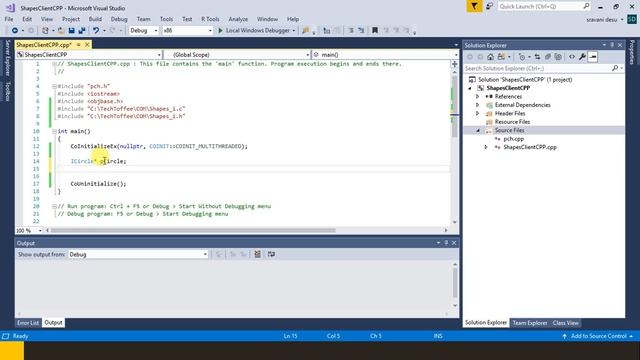Screen dimensions: 640x360
Task: Click the Open File folder icon
Action: pos(61,31)
